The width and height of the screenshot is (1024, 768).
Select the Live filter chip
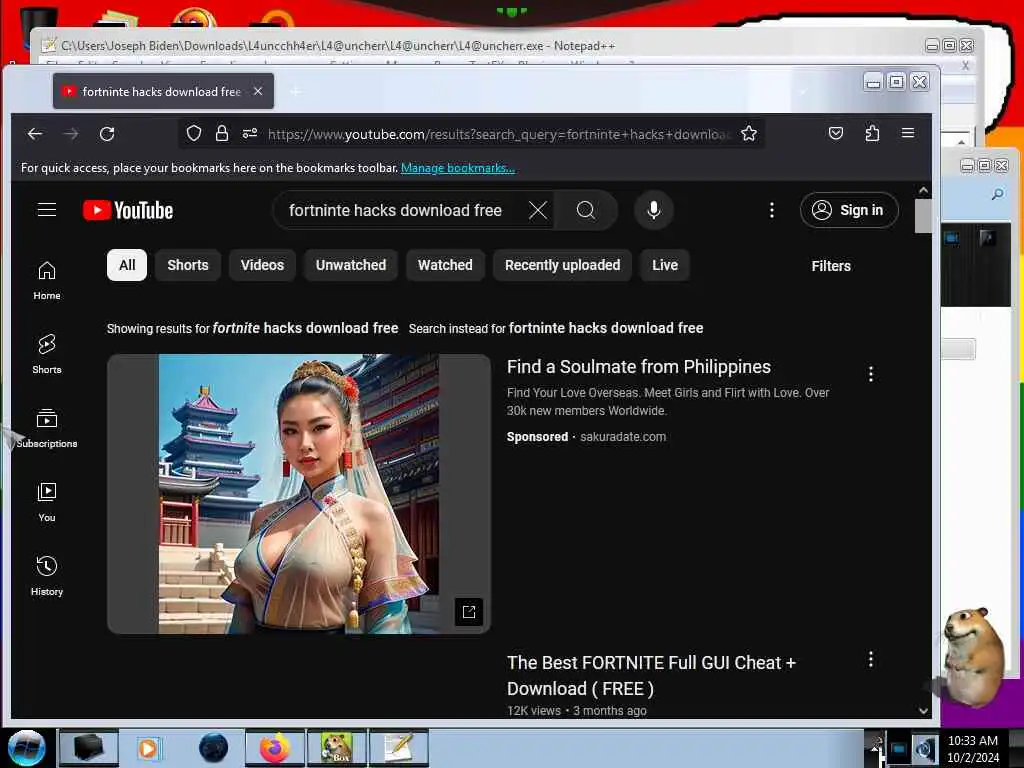tap(665, 265)
